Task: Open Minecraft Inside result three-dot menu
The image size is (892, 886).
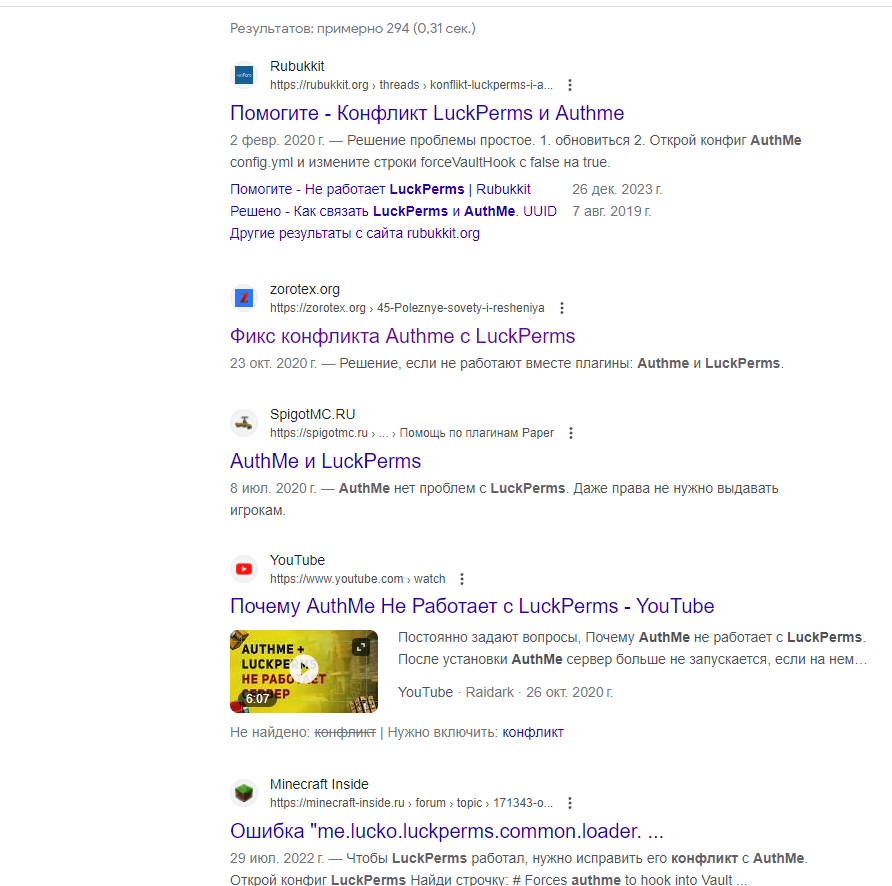Action: [569, 803]
